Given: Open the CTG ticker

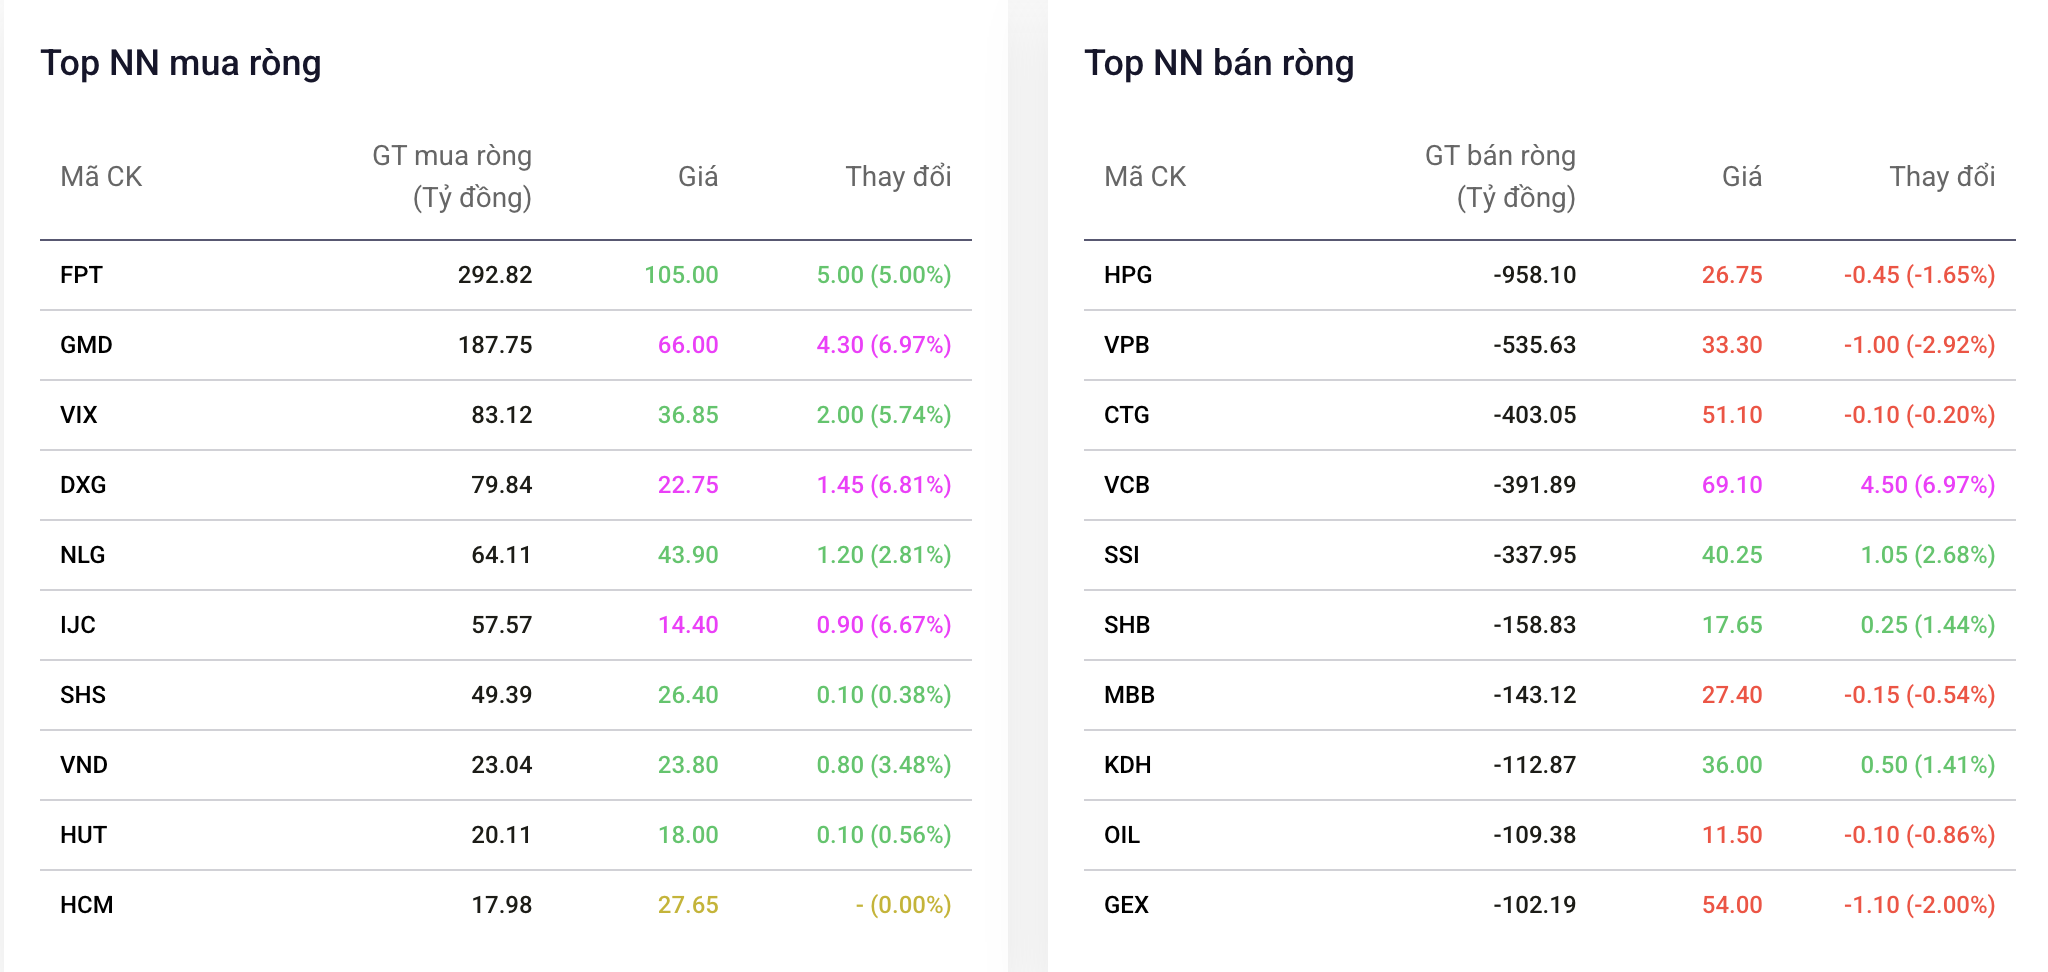Looking at the screenshot, I should click(x=1127, y=415).
